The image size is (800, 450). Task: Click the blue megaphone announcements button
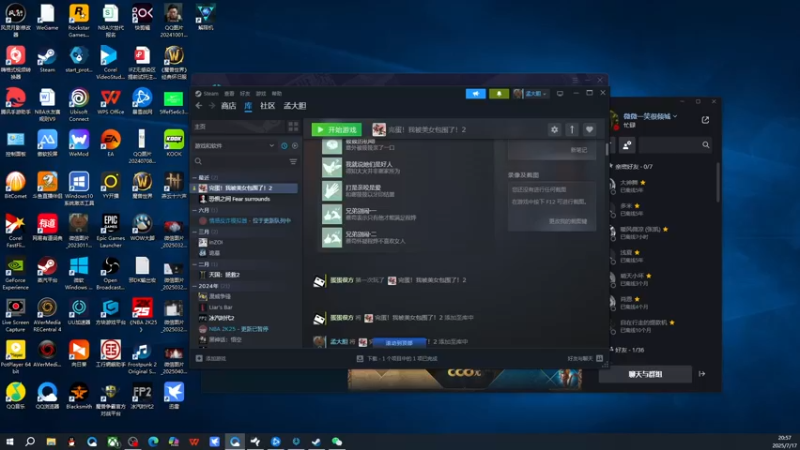coord(476,93)
